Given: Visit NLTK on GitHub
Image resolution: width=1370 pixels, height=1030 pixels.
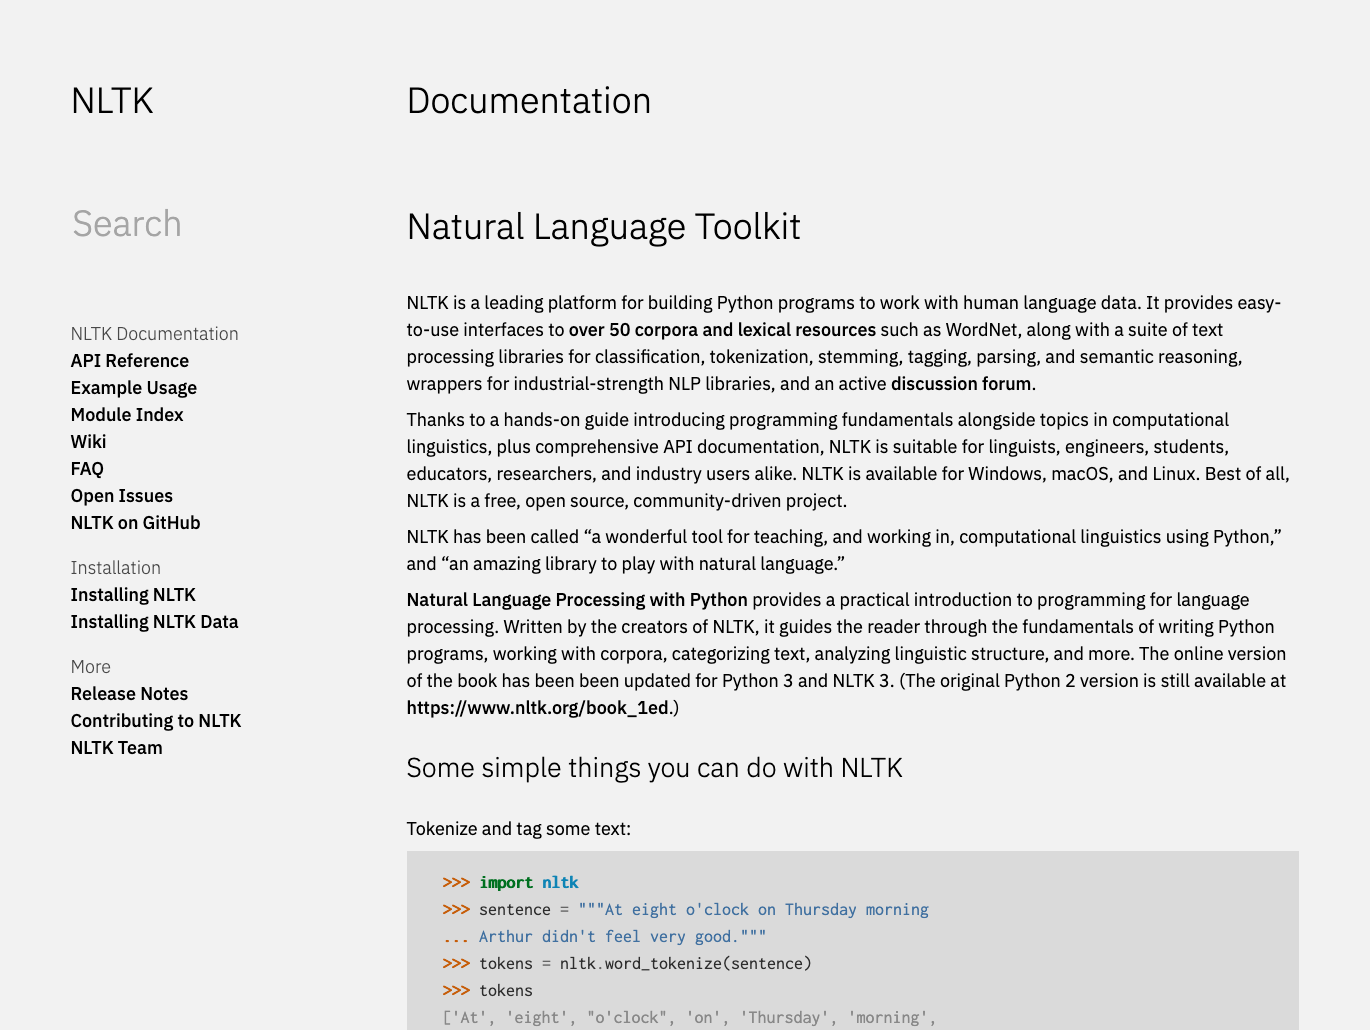Looking at the screenshot, I should click(x=135, y=523).
